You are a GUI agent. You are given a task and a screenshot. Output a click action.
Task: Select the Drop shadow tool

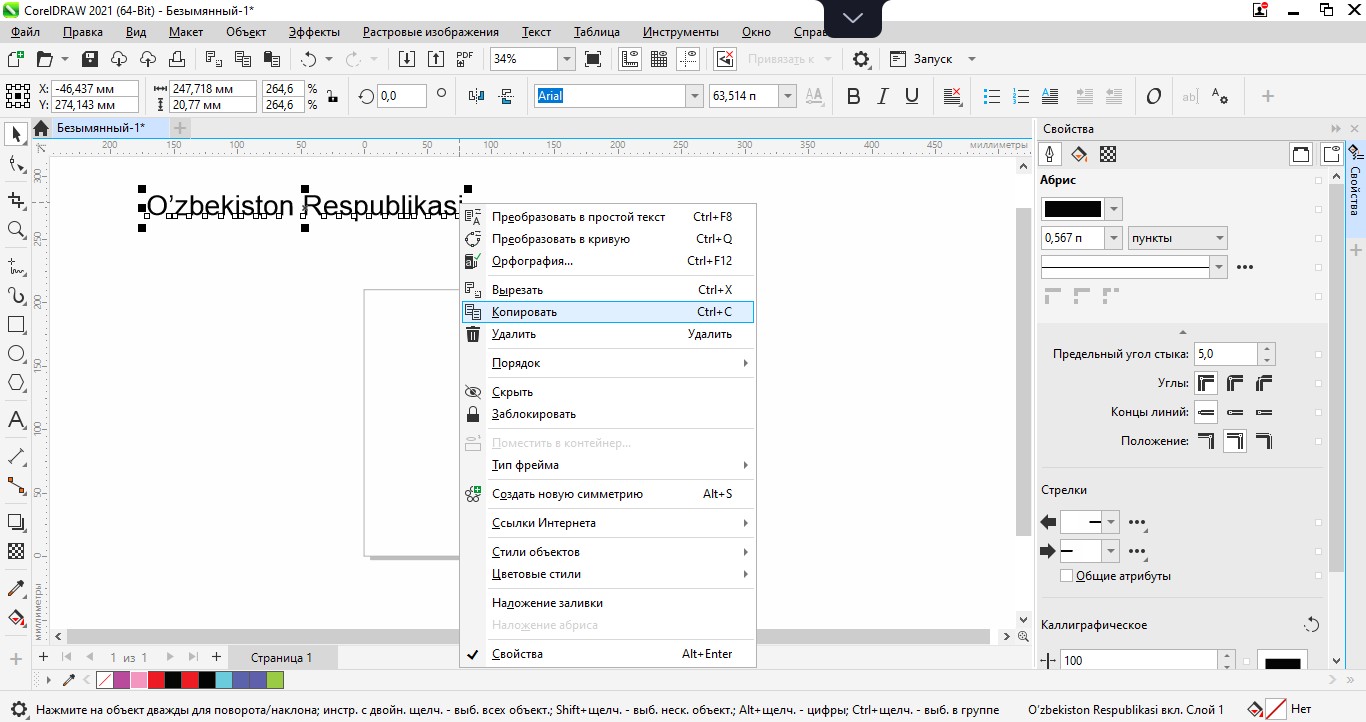(x=15, y=522)
